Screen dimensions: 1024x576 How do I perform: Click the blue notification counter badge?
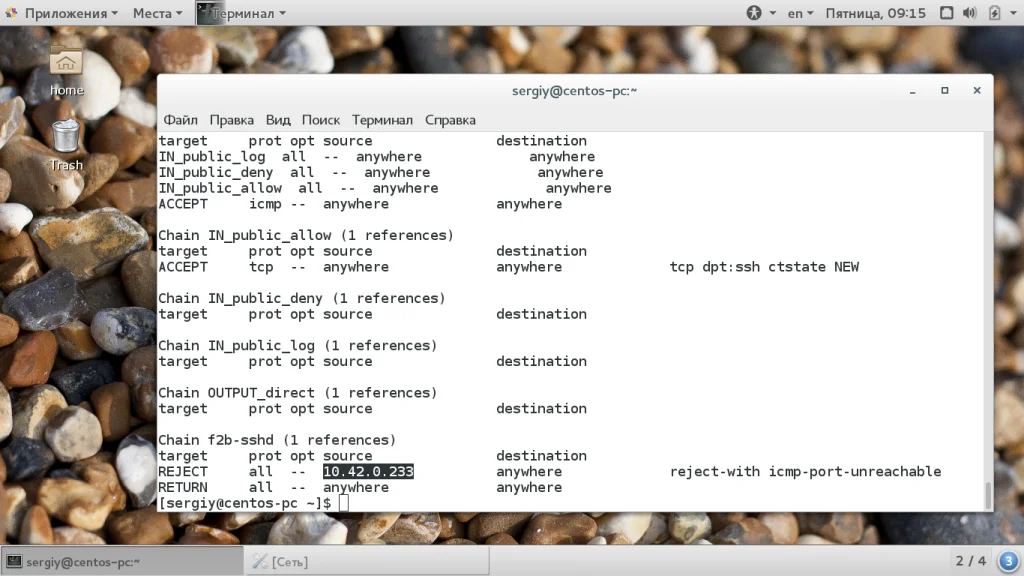(x=1008, y=561)
